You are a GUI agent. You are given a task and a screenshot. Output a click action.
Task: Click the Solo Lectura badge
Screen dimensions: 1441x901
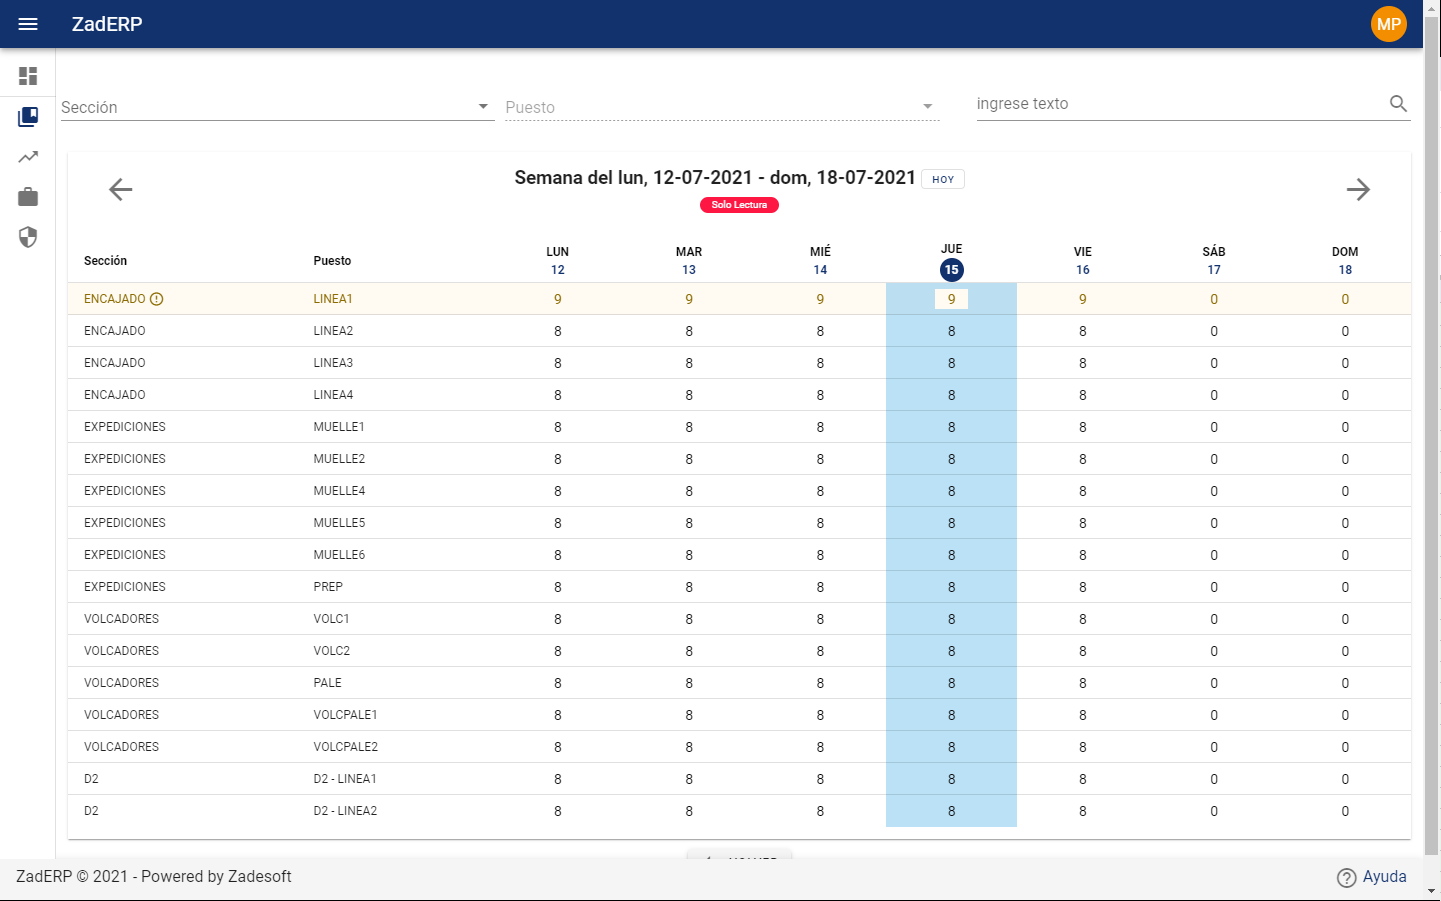(739, 205)
